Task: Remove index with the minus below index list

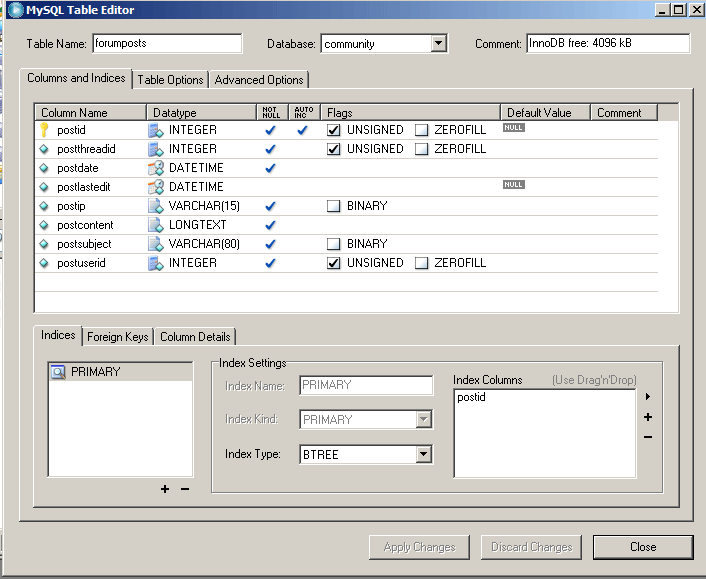Action: click(x=185, y=489)
